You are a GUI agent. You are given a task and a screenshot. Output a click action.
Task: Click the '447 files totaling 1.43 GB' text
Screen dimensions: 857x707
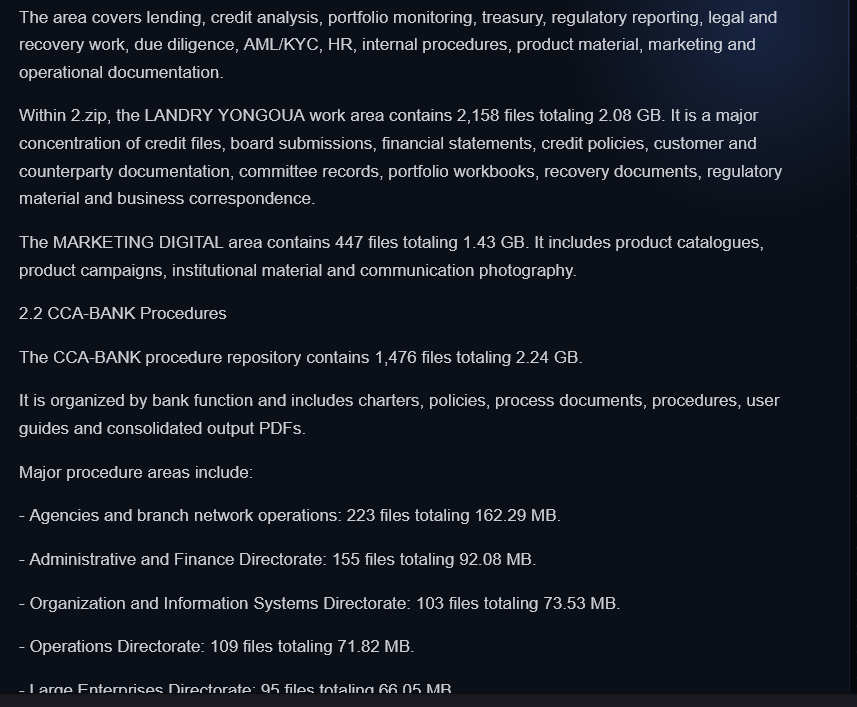coord(430,243)
